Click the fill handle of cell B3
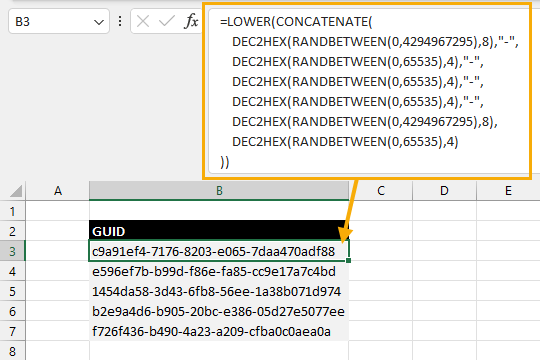This screenshot has height=360, width=540. coord(349,261)
